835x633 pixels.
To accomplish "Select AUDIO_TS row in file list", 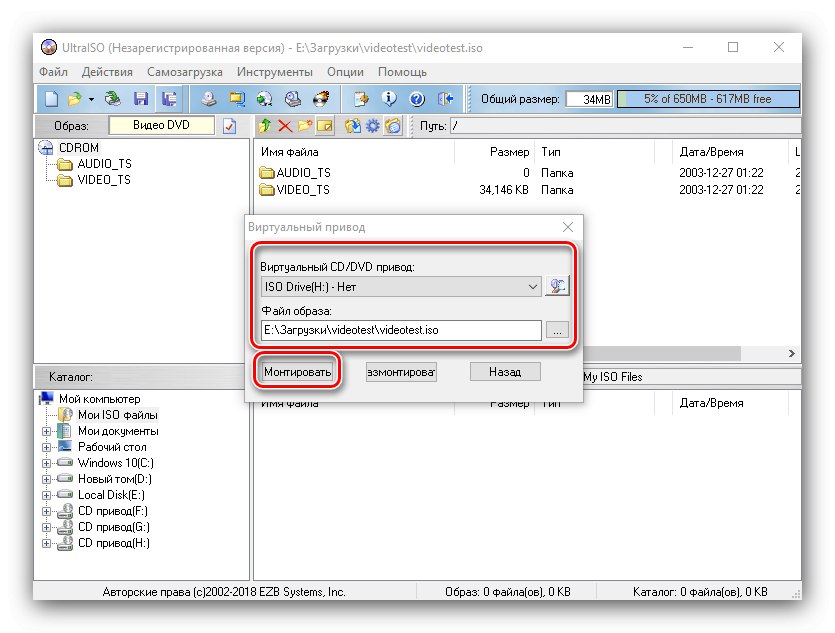I will click(x=527, y=172).
